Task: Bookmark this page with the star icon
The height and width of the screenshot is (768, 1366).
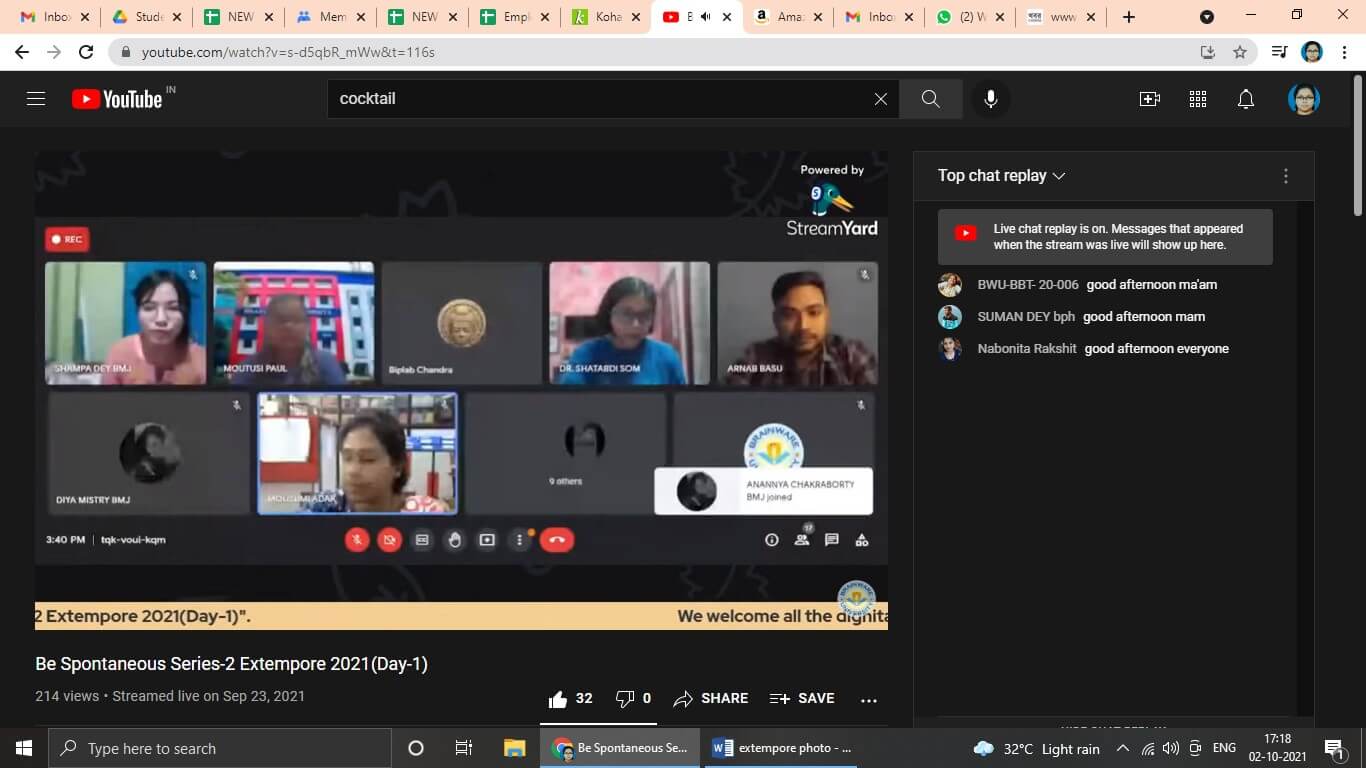Action: click(1240, 52)
